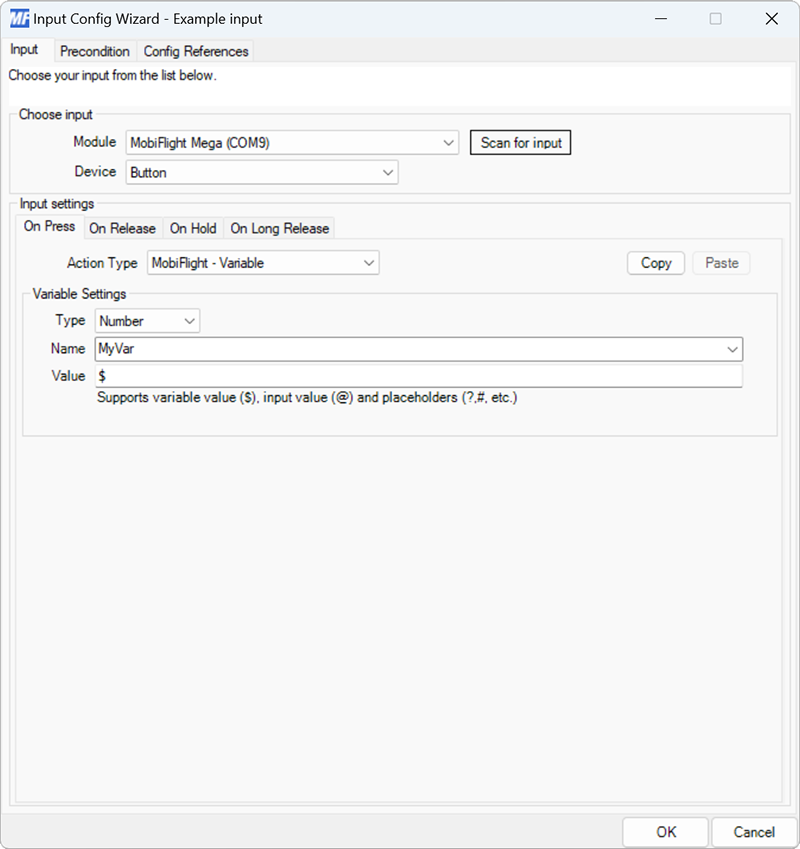The width and height of the screenshot is (800, 849).
Task: Click the Scan for input button
Action: [x=520, y=142]
